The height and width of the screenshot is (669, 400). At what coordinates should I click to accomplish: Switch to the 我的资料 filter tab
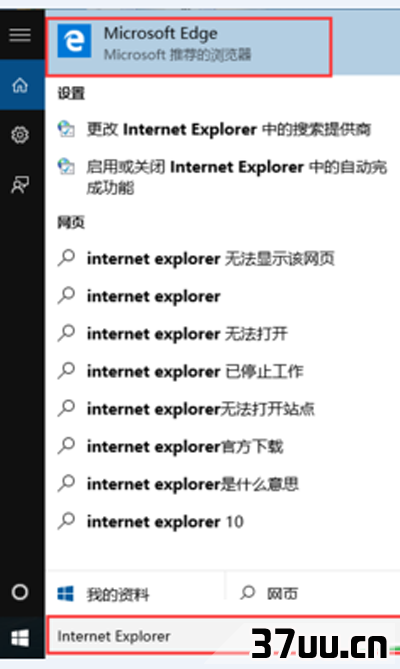pyautogui.click(x=135, y=593)
